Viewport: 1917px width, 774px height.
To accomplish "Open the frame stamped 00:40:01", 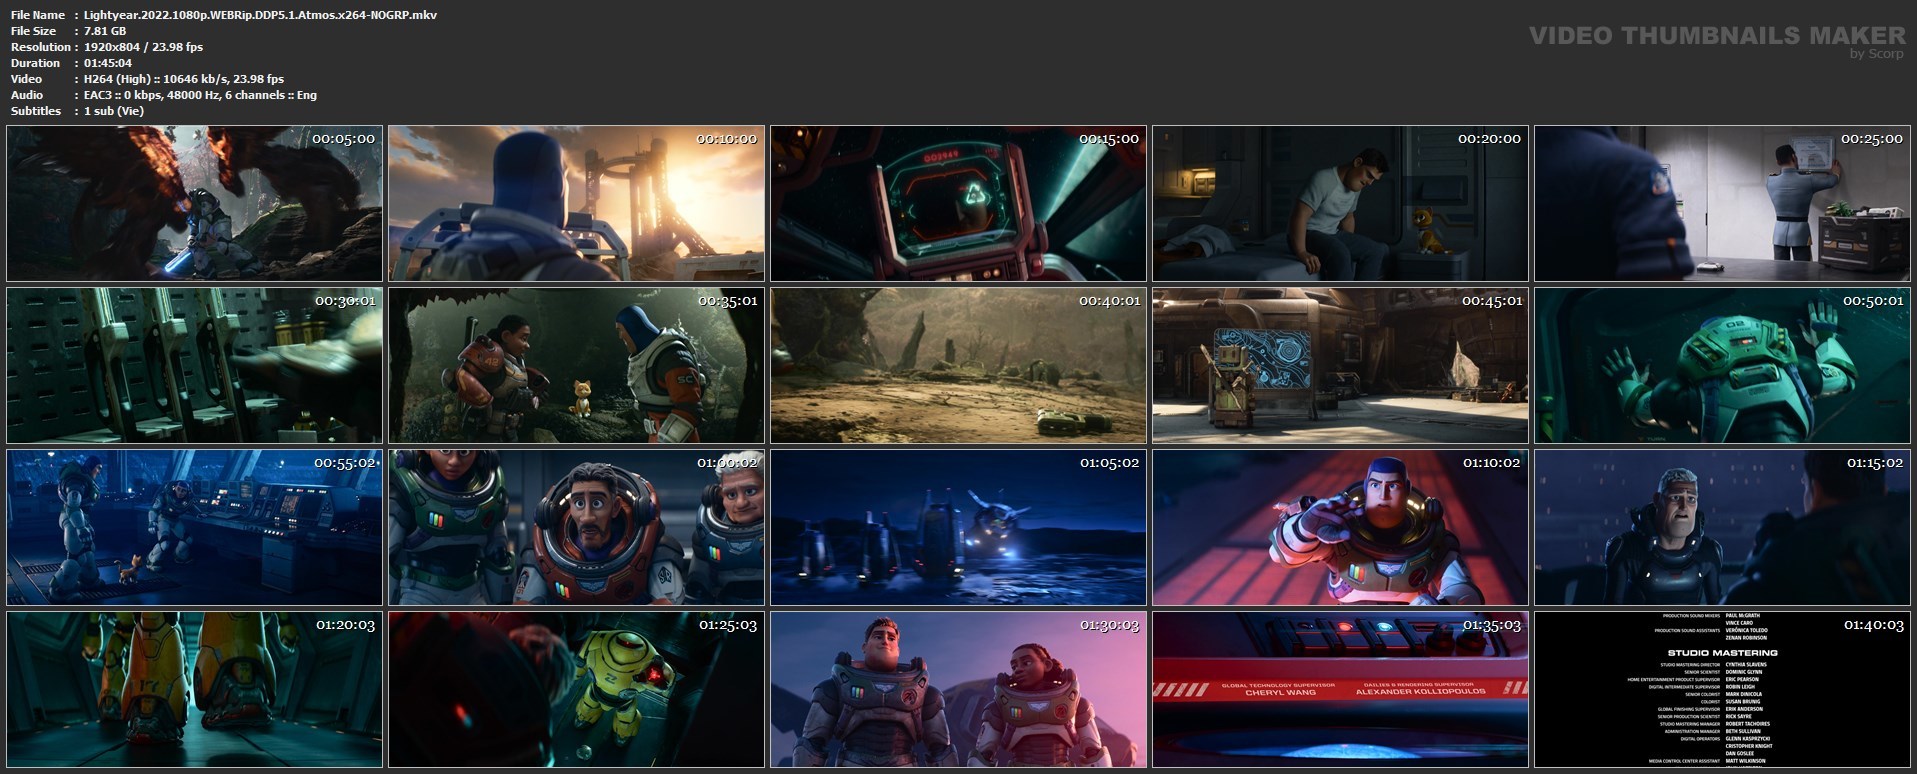I will click(x=959, y=366).
